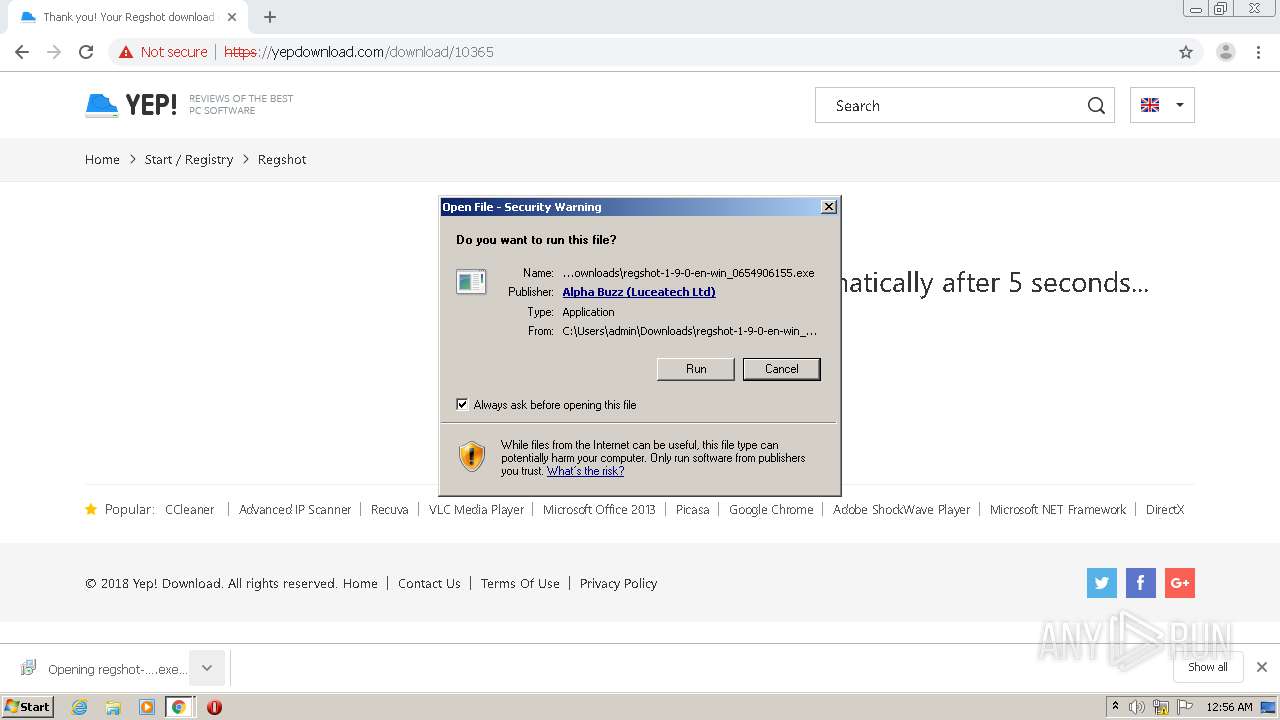Uncheck Always ask before opening this file
This screenshot has height=720, width=1280.
462,404
